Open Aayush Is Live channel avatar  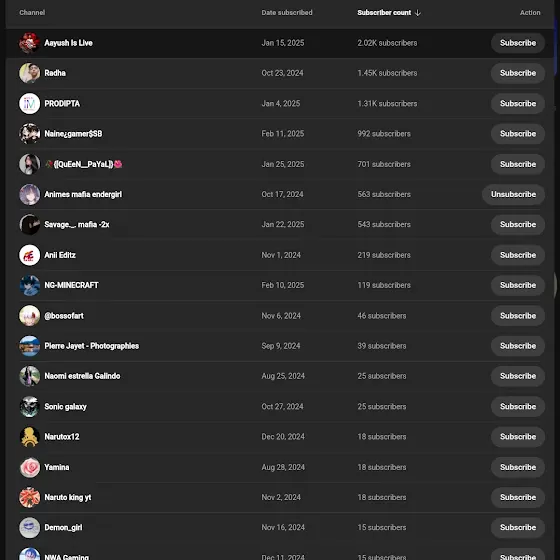pos(29,43)
